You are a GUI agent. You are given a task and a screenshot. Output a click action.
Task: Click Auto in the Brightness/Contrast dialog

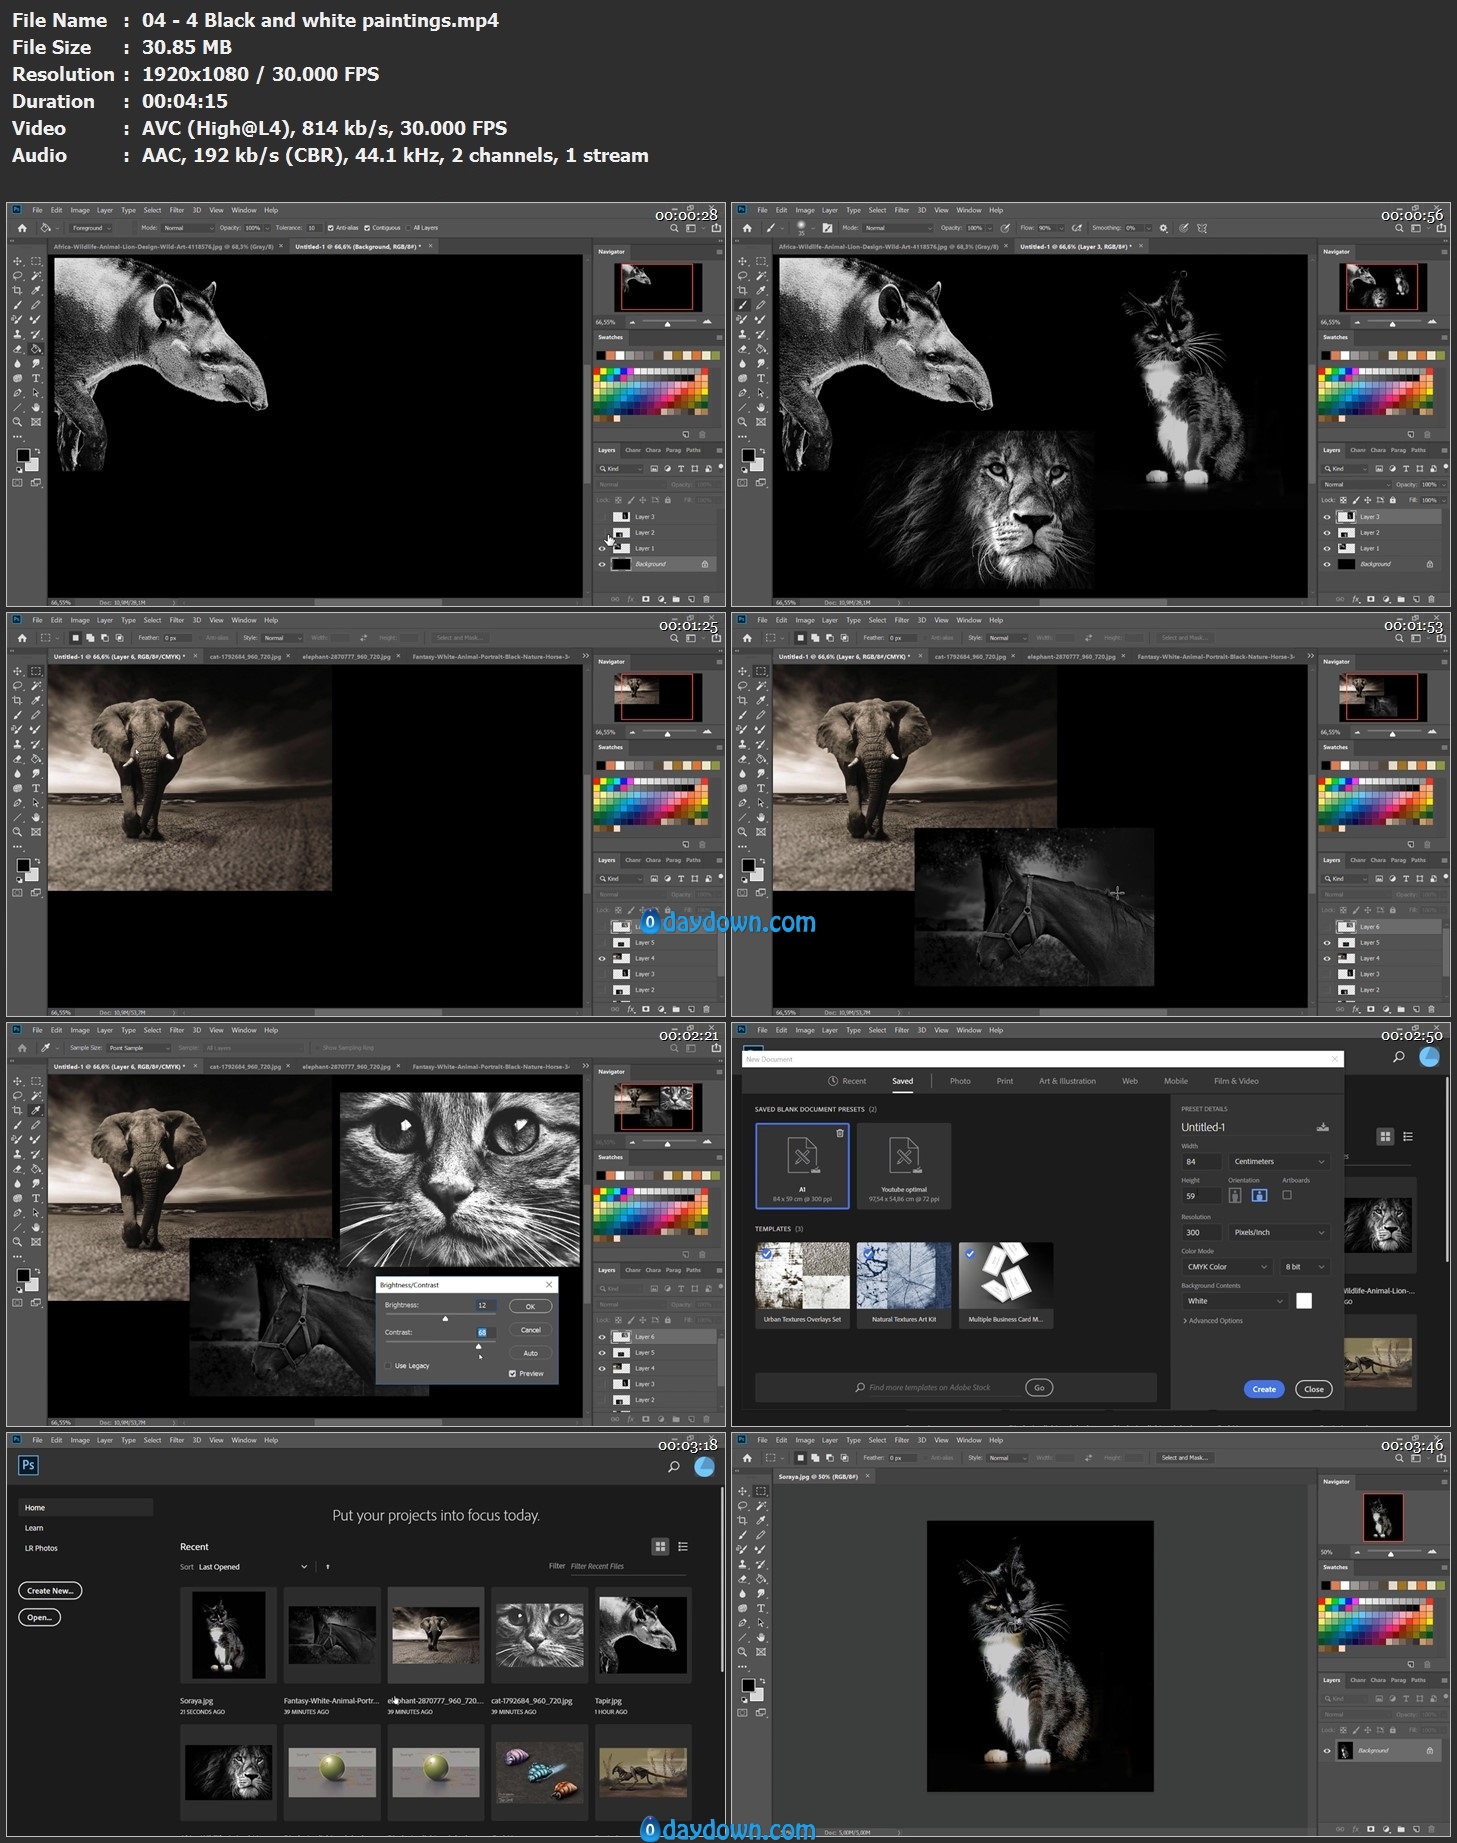point(530,1353)
